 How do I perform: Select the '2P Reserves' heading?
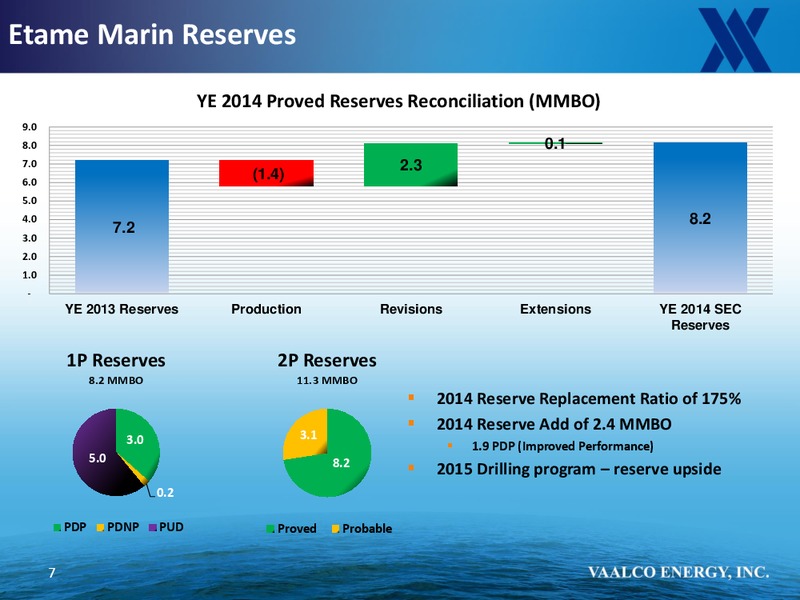coord(327,360)
